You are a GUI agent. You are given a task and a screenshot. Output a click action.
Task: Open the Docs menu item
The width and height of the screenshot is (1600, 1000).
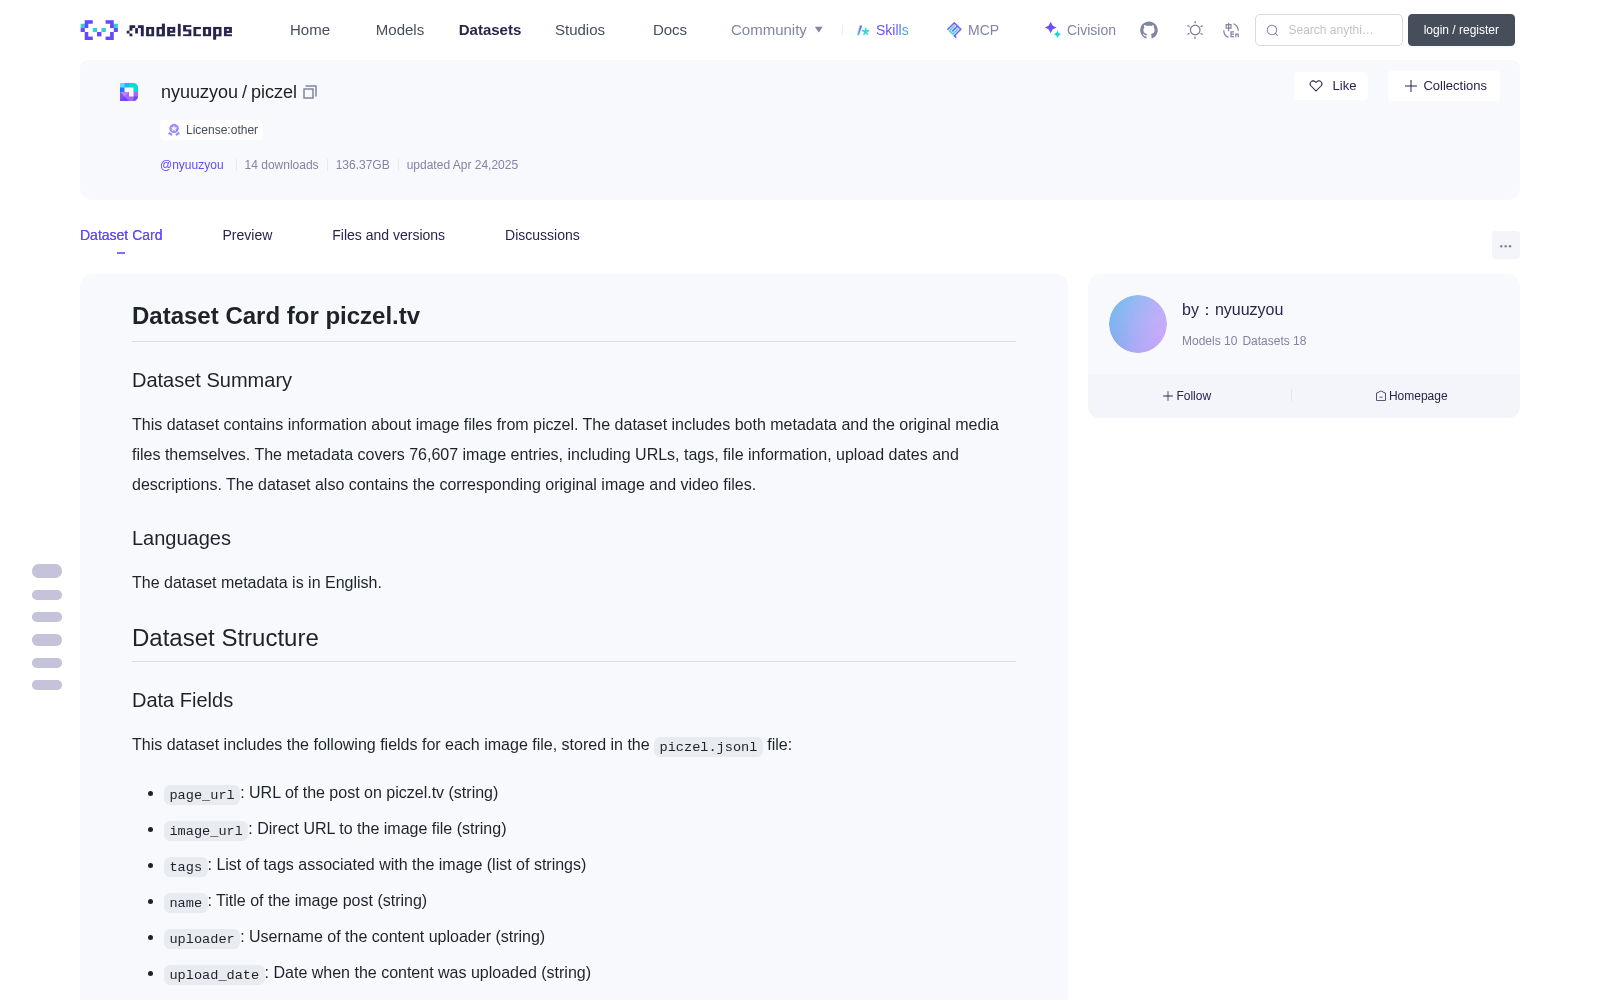tap(670, 30)
